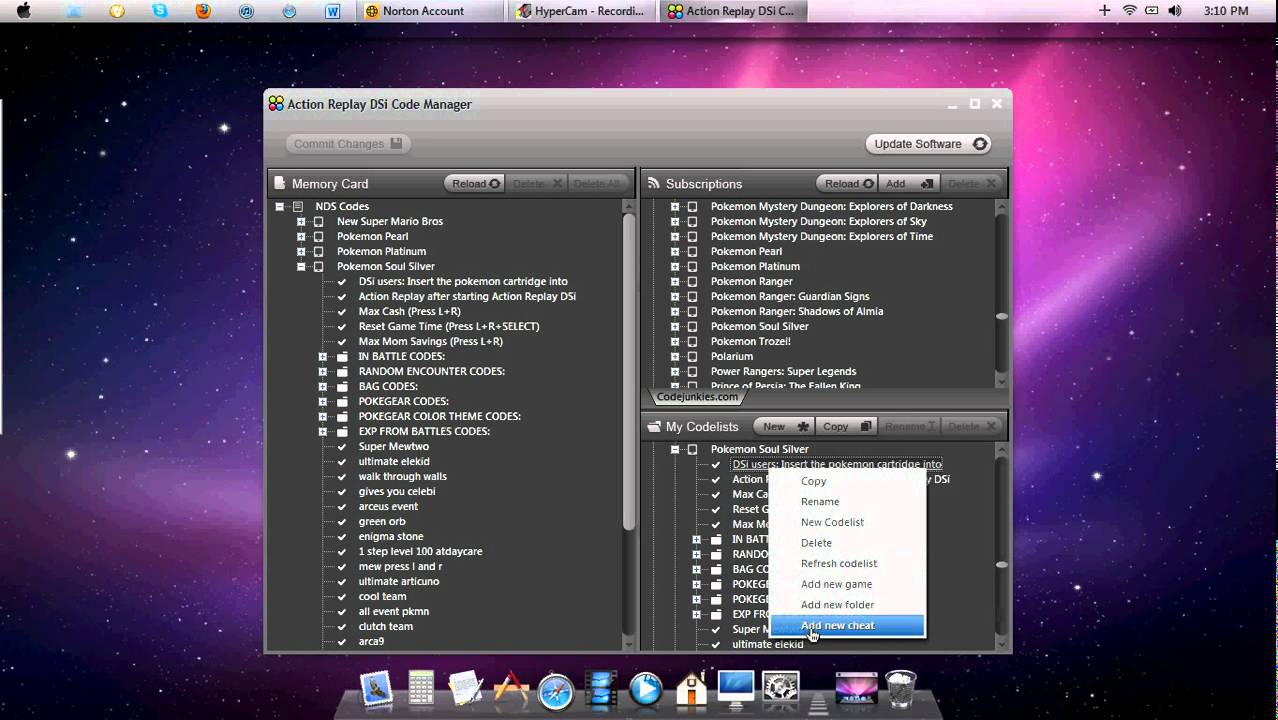Click the Norton yellow checkmark icon in top bar
The image size is (1278, 720).
coord(117,11)
